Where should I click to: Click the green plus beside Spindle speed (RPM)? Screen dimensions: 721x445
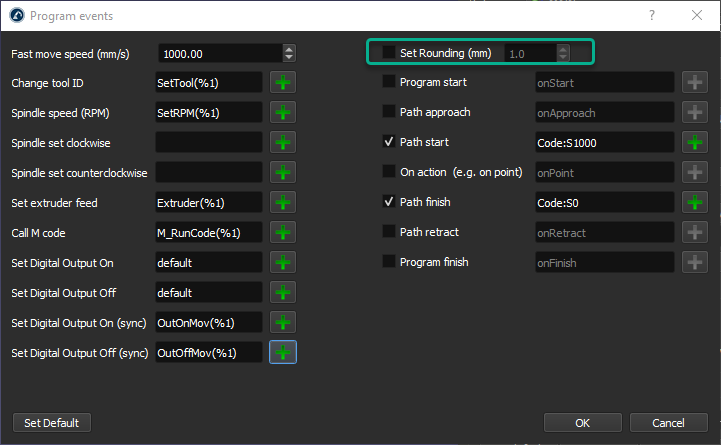click(284, 113)
